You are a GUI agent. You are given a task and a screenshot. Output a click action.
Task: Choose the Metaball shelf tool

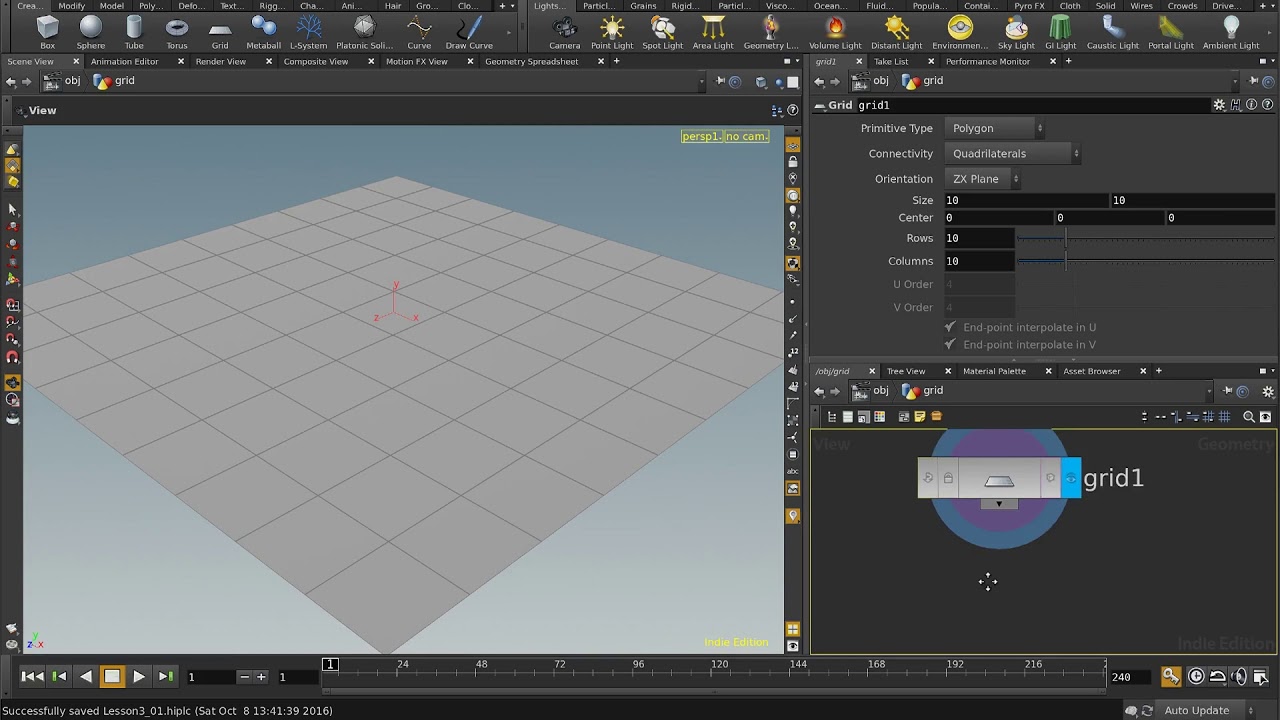(x=264, y=32)
